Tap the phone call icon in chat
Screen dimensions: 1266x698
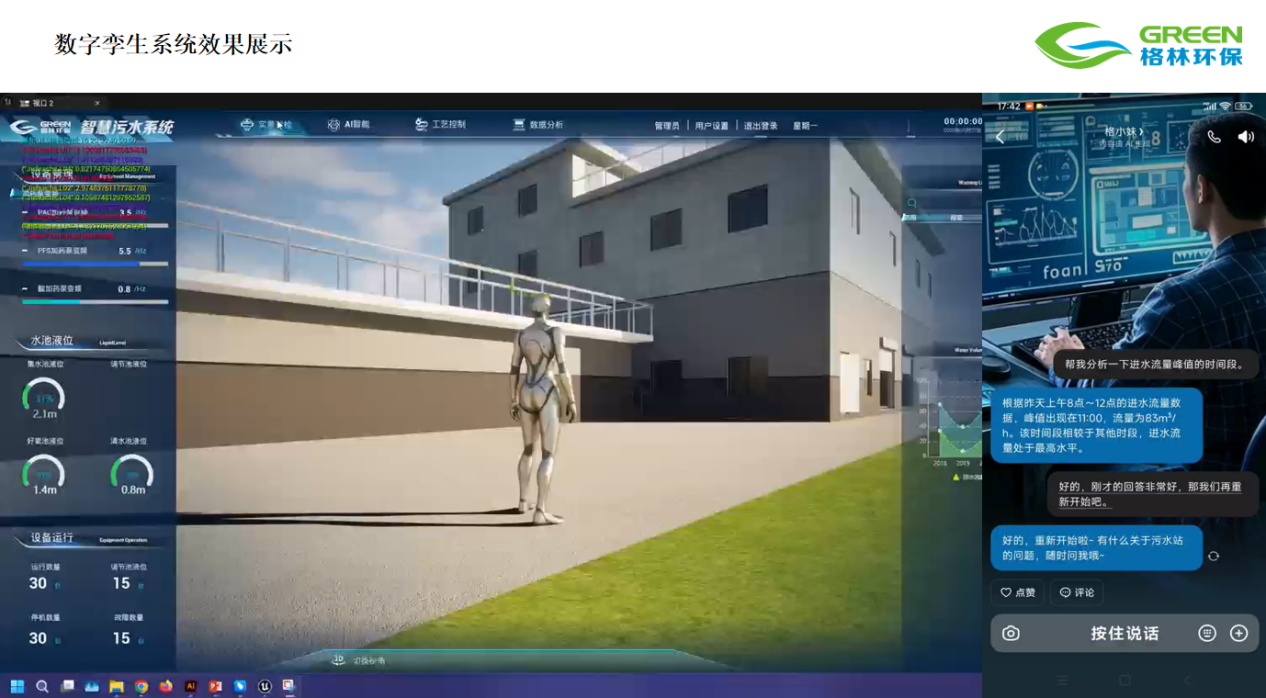point(1213,137)
